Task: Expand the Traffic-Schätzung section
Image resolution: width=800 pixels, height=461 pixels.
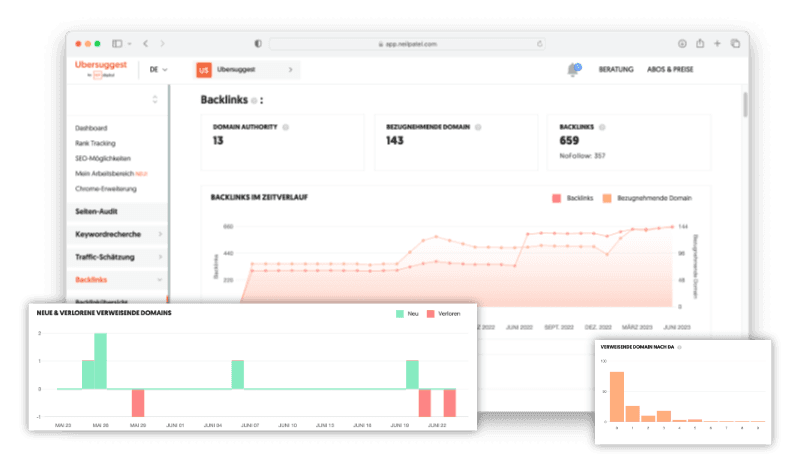Action: tap(117, 257)
